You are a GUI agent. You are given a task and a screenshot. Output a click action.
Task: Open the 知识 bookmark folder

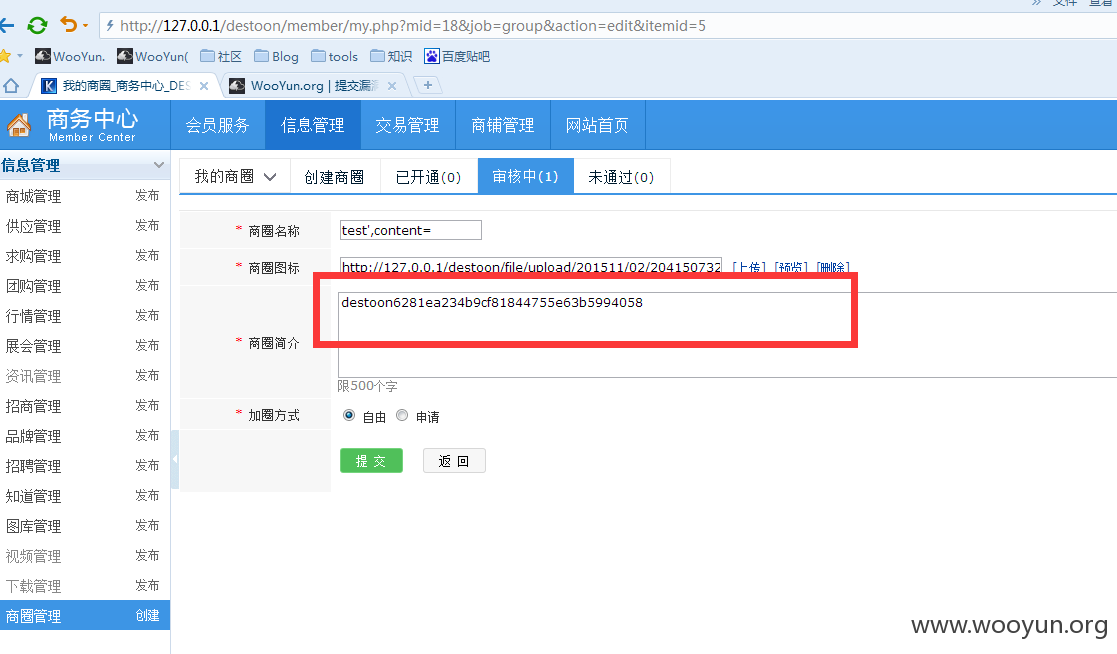[x=390, y=56]
